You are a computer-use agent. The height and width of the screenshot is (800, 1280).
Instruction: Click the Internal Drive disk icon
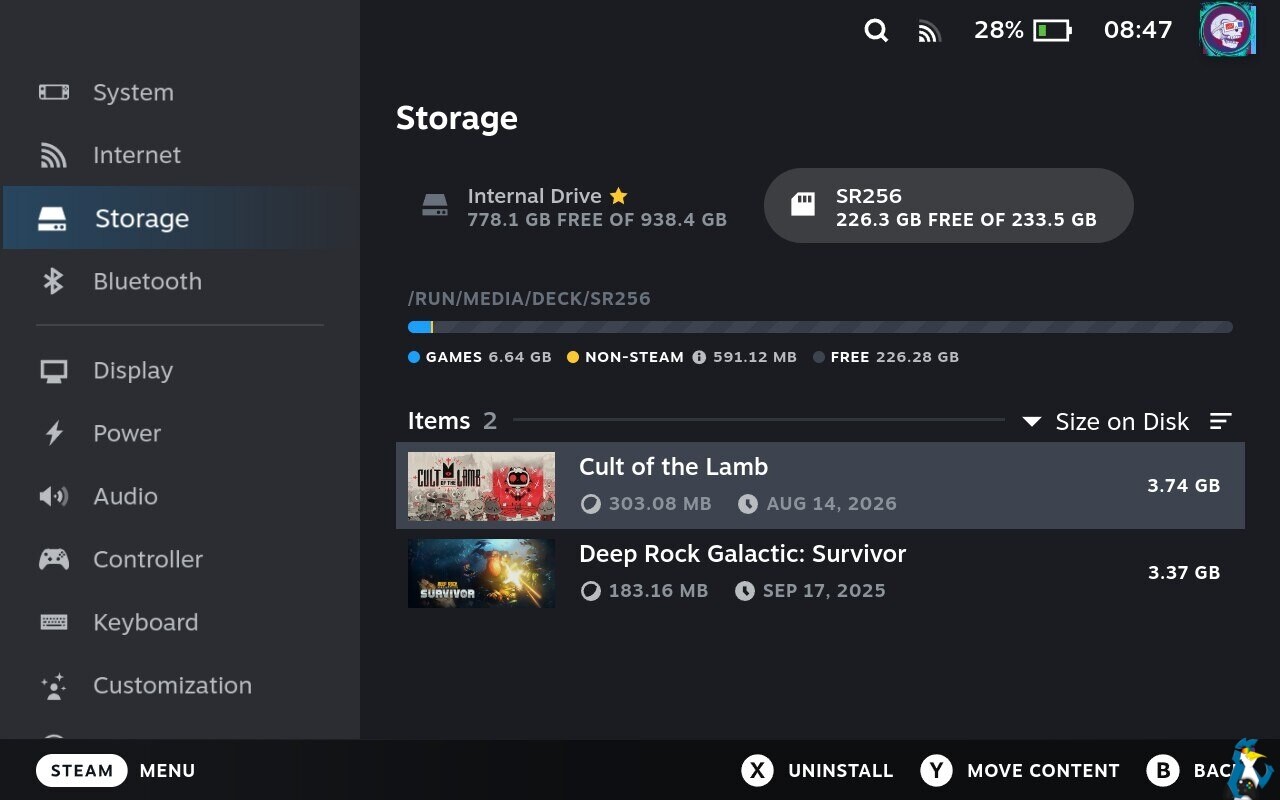pyautogui.click(x=435, y=206)
